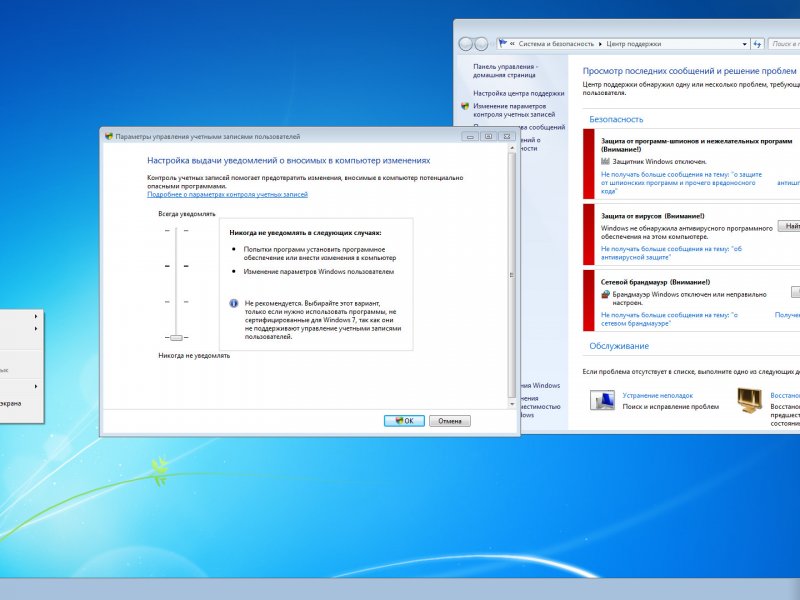Click the Система и безопасность breadcrumb
The width and height of the screenshot is (800, 600).
pos(556,44)
